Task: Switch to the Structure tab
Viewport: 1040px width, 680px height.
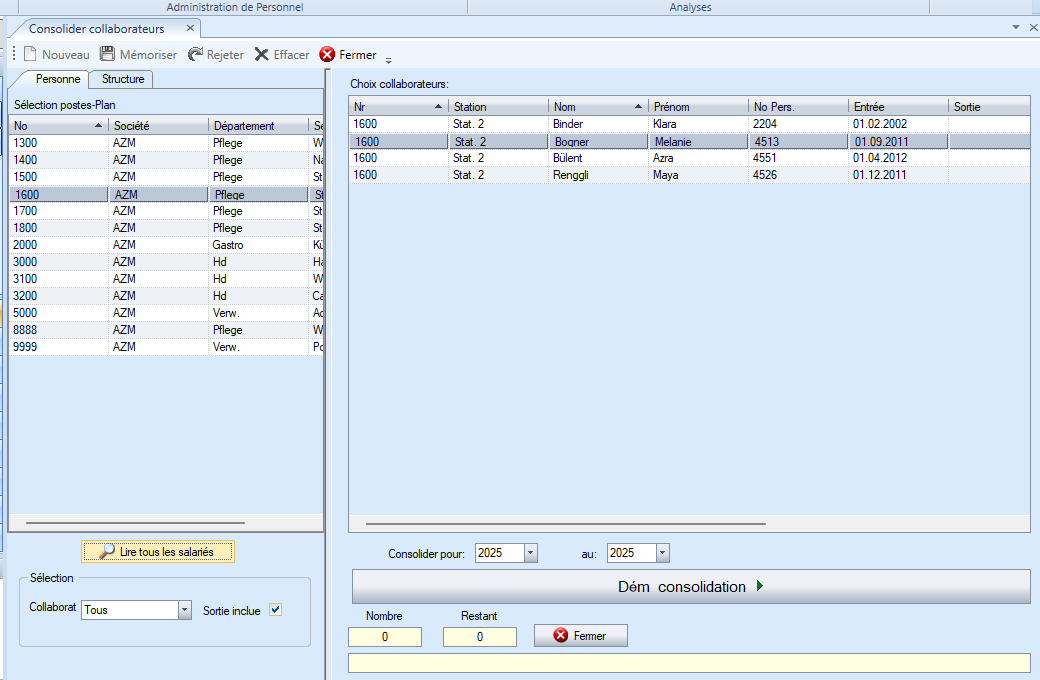Action: point(123,79)
